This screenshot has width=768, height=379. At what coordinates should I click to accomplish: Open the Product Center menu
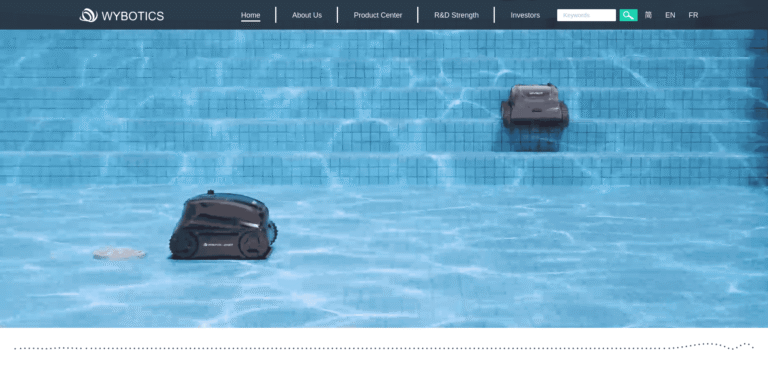(378, 15)
